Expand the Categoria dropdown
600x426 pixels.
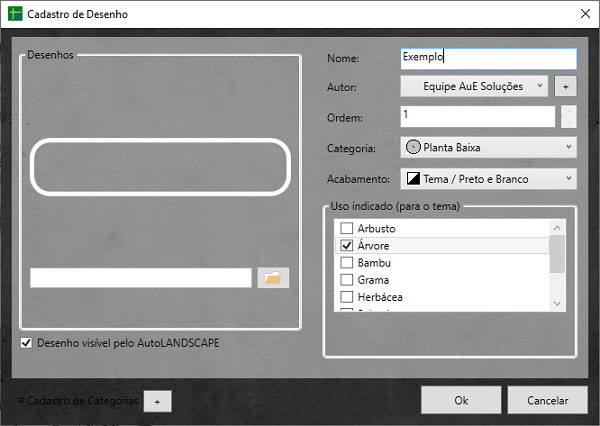[488, 147]
